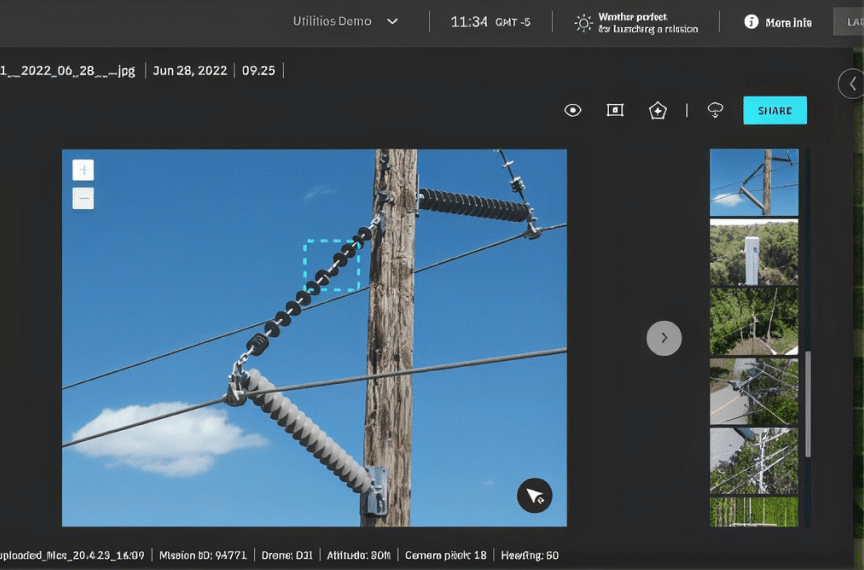Select the bounding box annotation tool
Image resolution: width=864 pixels, height=570 pixels.
pyautogui.click(x=615, y=110)
